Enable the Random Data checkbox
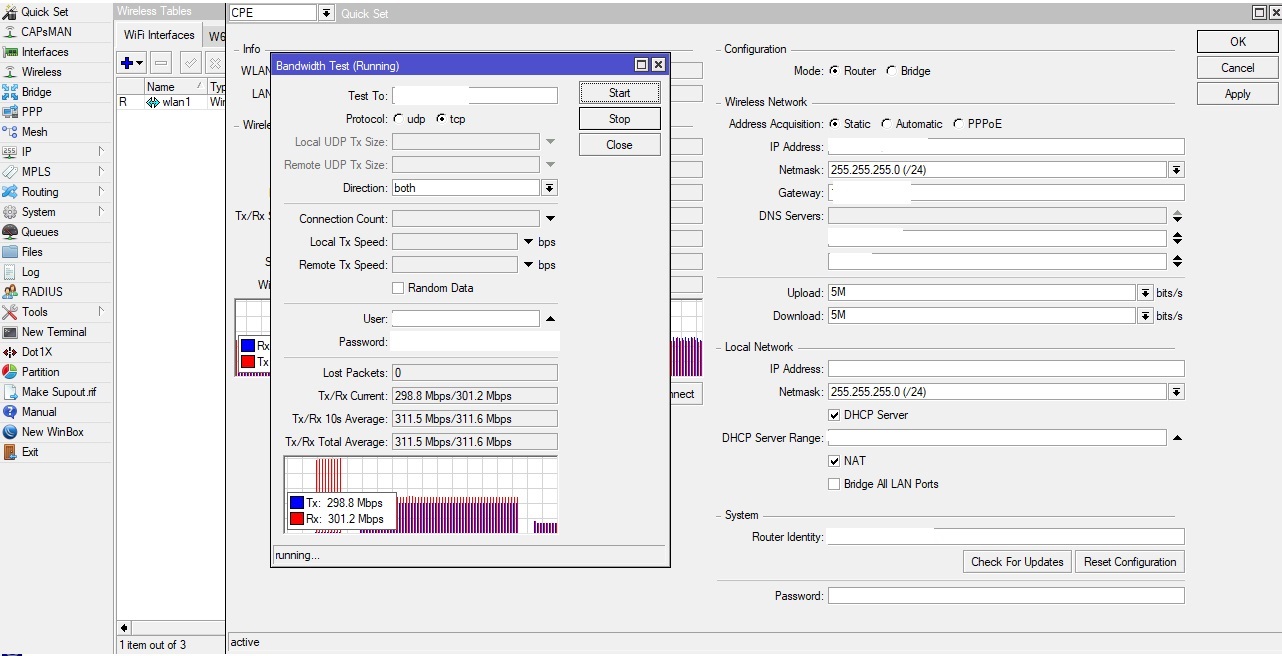 pos(398,288)
